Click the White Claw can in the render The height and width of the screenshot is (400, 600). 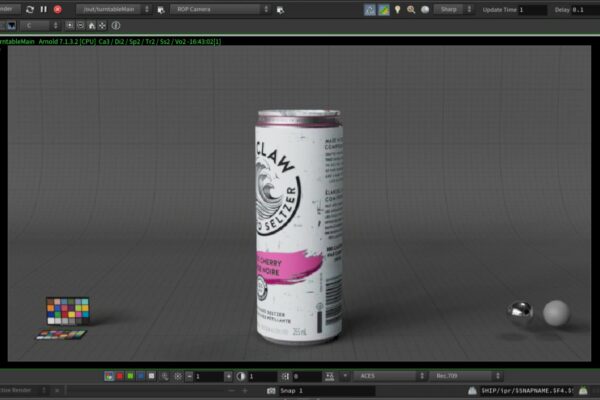coord(299,227)
